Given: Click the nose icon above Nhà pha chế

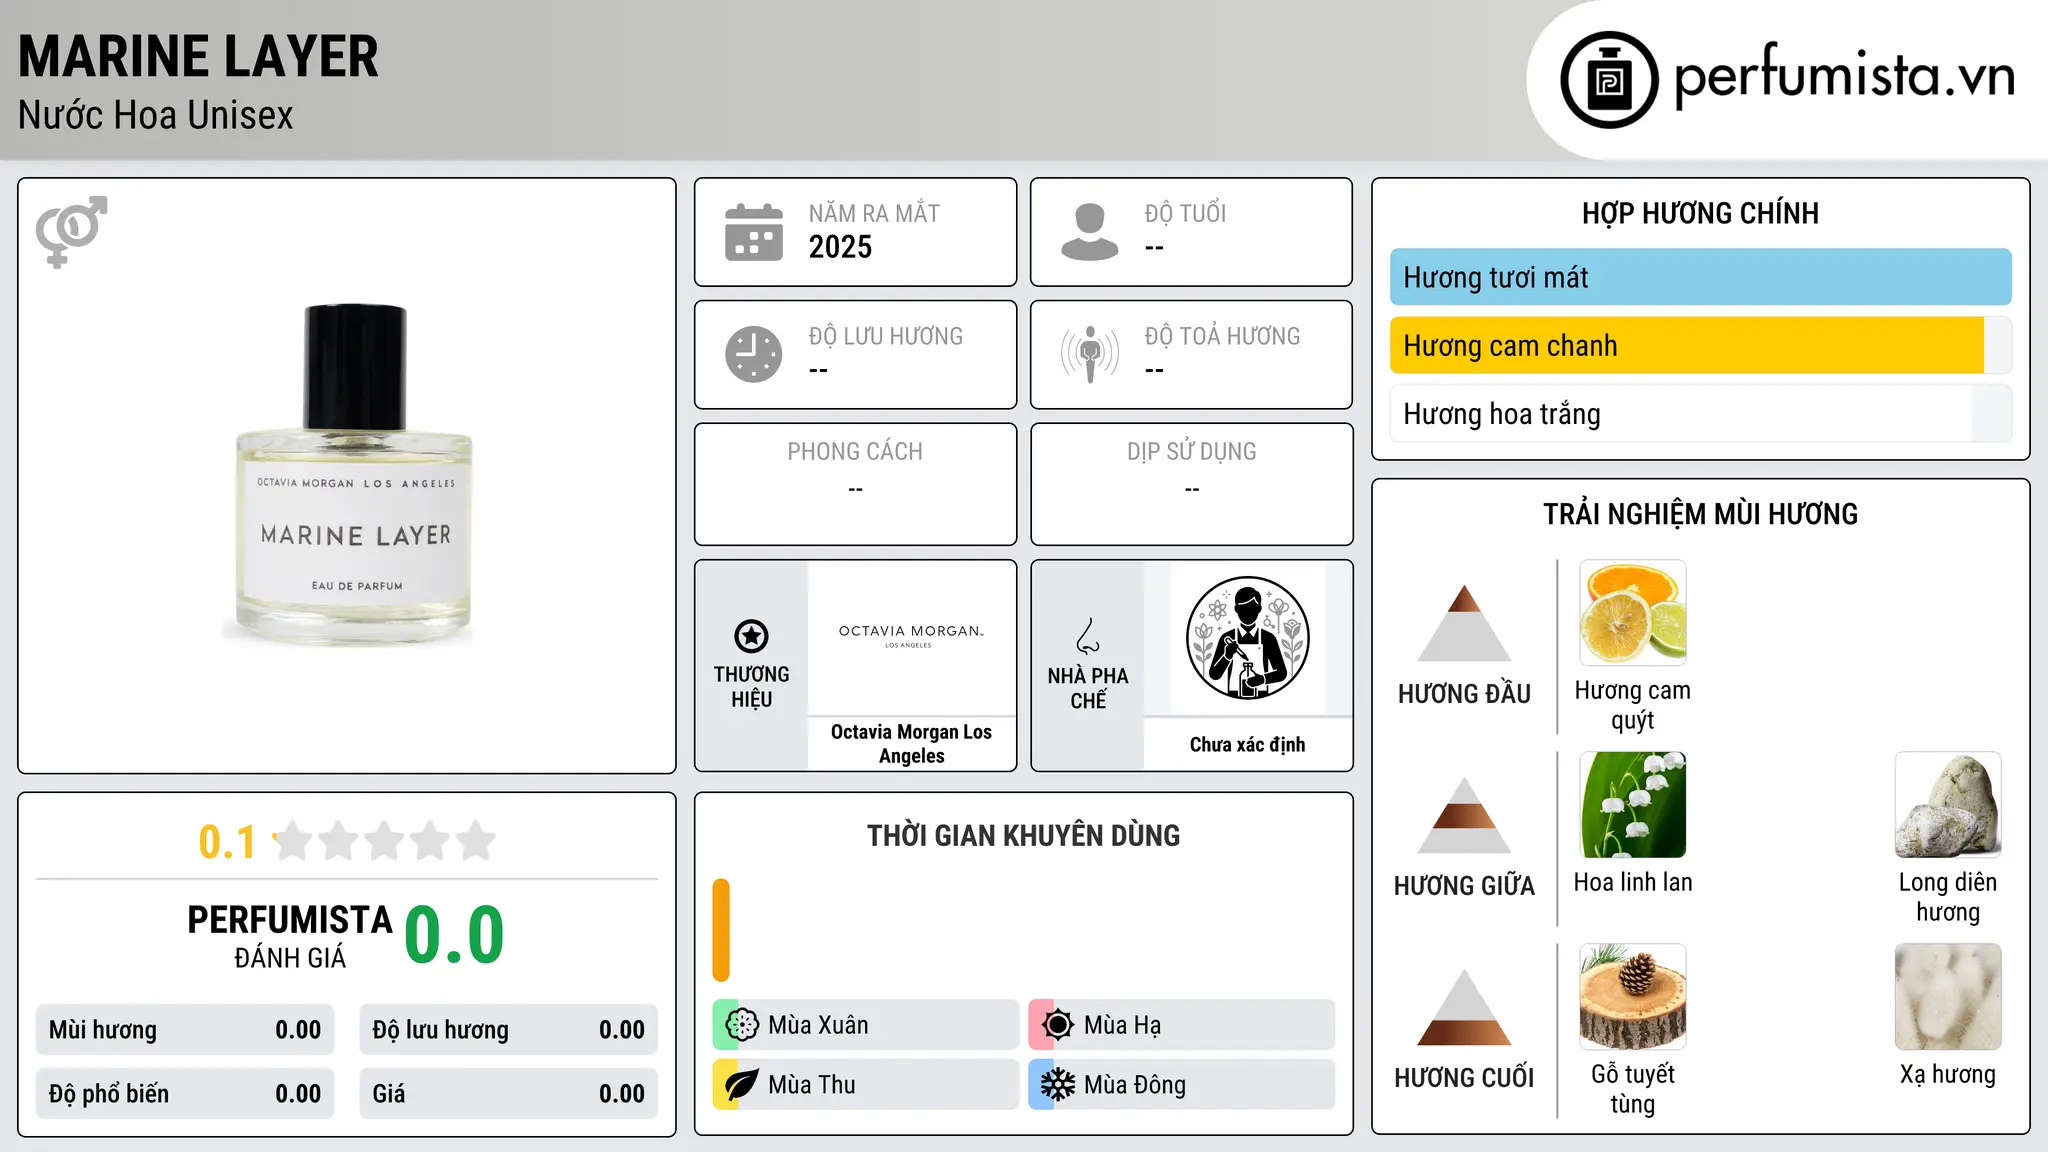Looking at the screenshot, I should click(1088, 636).
